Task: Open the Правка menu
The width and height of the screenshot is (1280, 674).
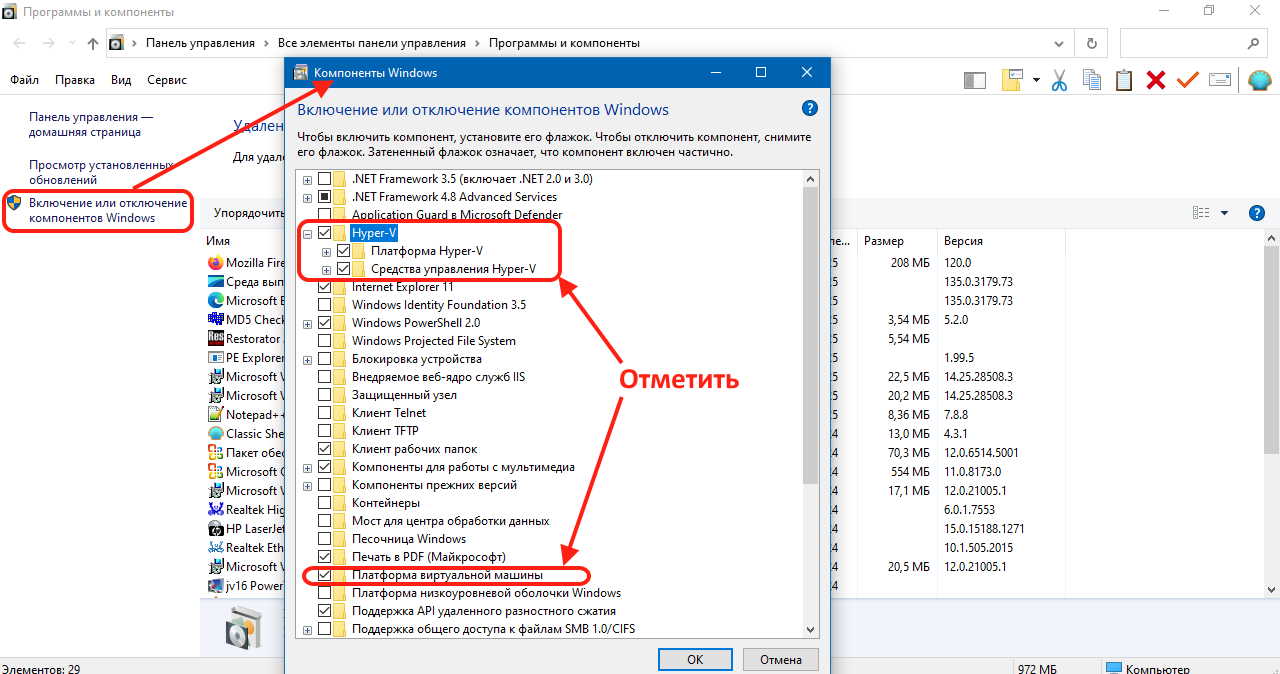Action: click(x=75, y=80)
